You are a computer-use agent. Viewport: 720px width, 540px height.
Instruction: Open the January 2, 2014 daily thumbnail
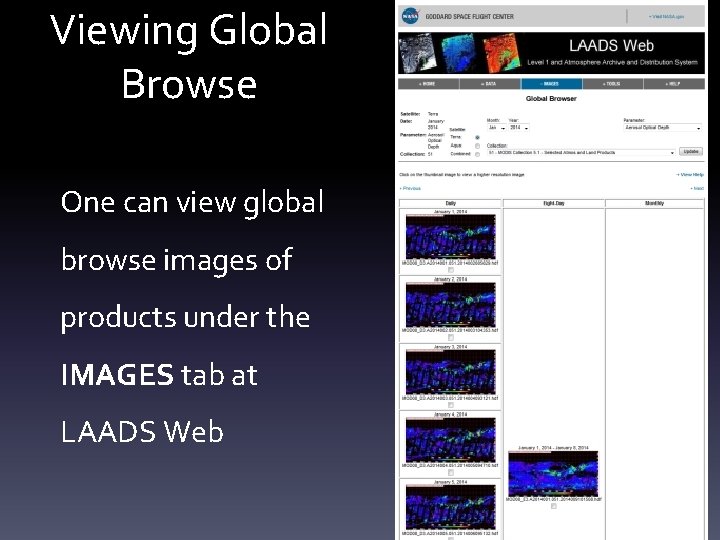coord(450,304)
